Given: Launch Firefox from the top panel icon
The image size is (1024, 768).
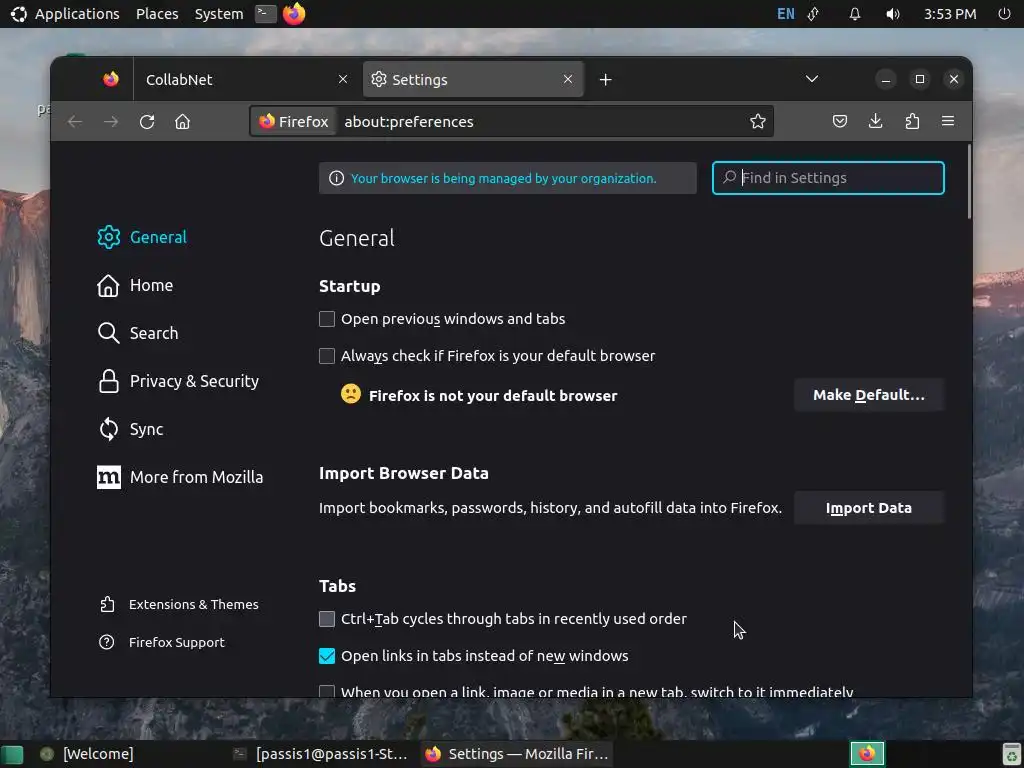Looking at the screenshot, I should [294, 13].
